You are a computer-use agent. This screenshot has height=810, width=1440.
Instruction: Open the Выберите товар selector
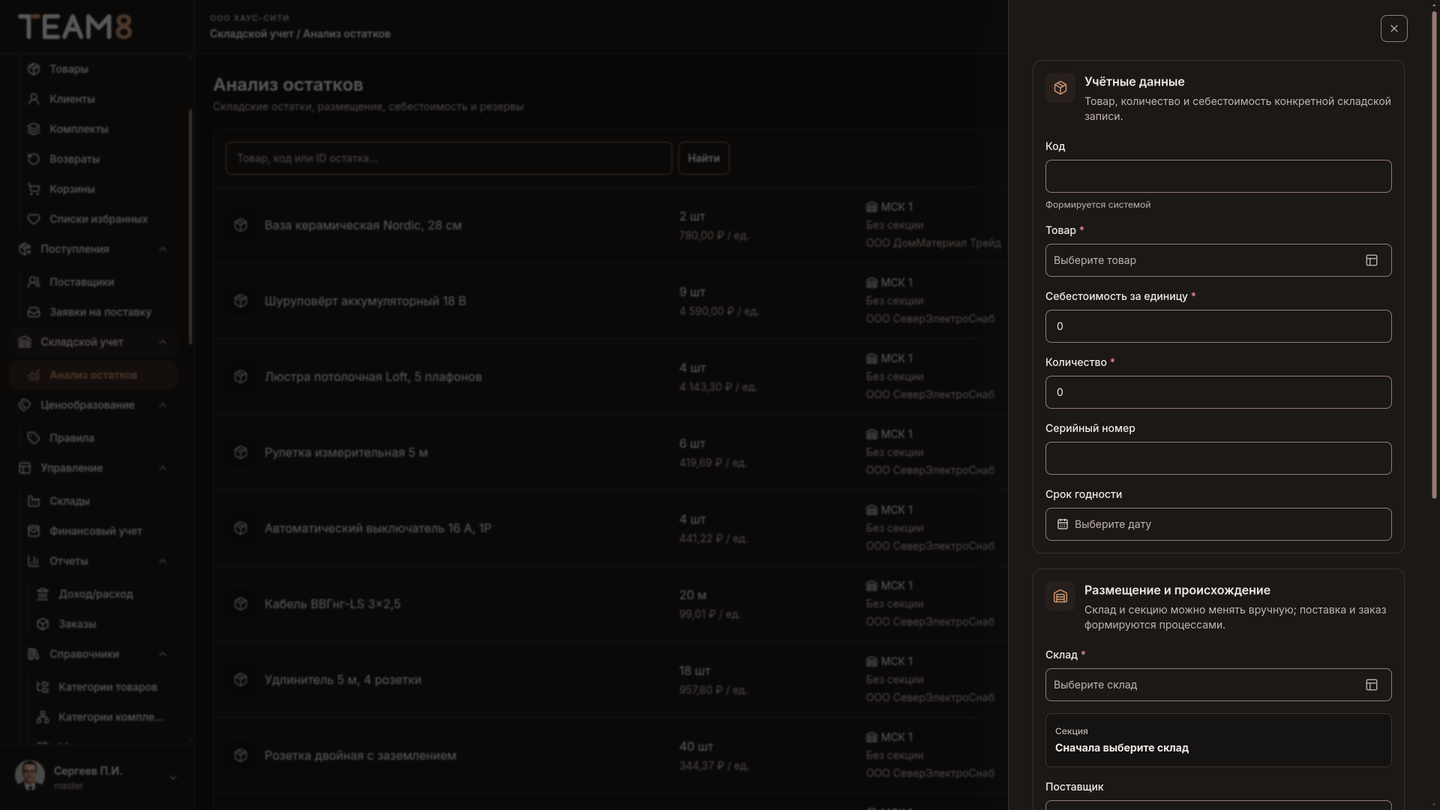click(1218, 260)
